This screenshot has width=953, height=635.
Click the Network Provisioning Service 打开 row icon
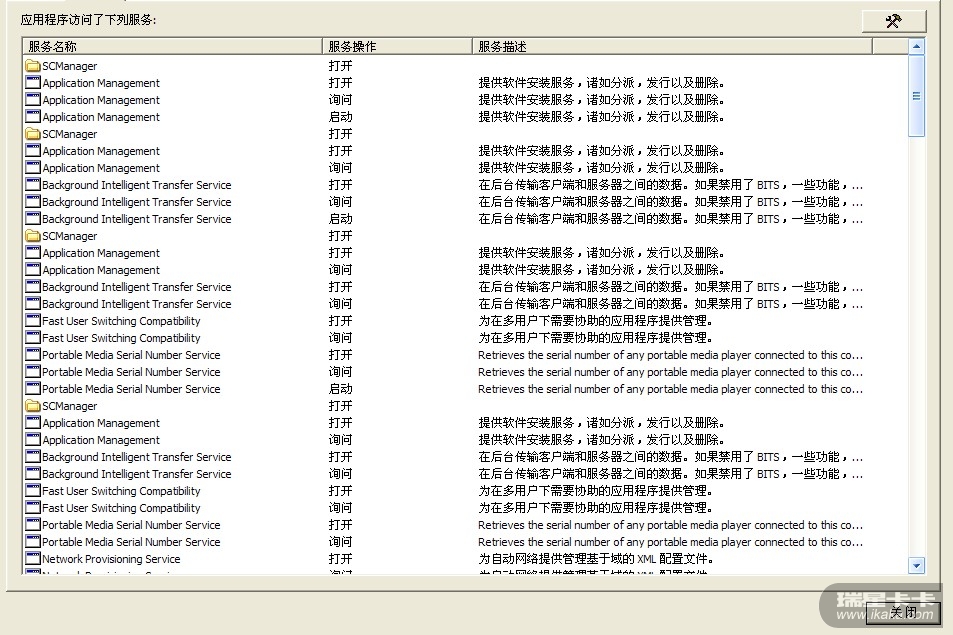point(33,558)
